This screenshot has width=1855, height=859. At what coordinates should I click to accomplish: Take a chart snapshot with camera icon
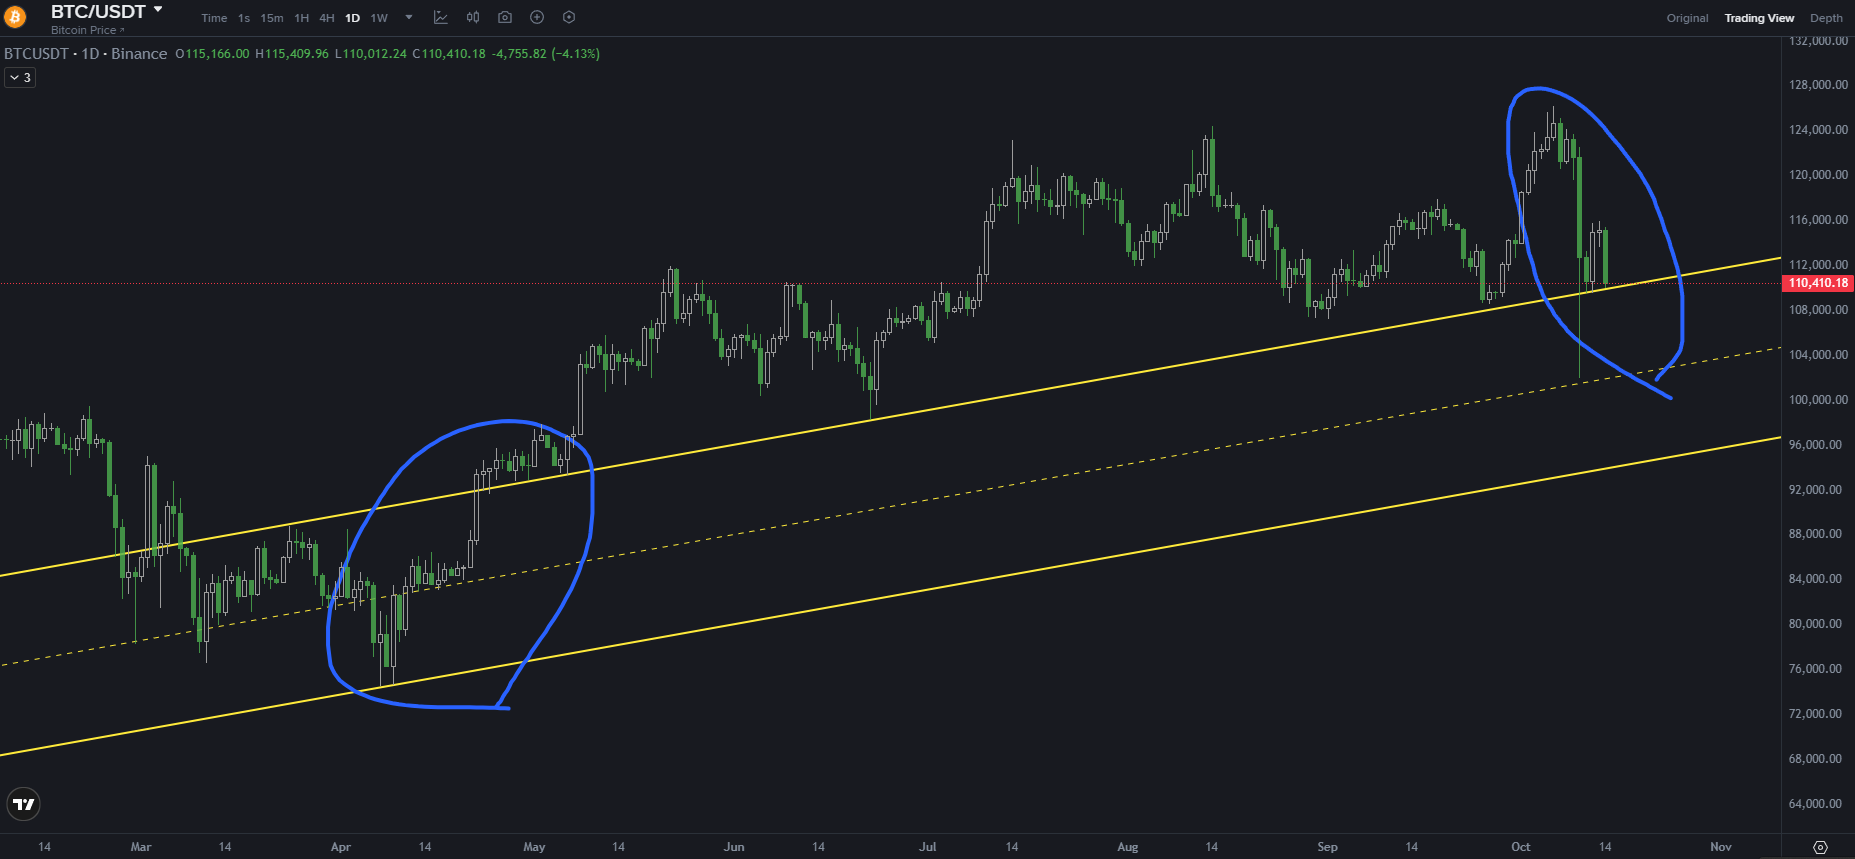[x=505, y=18]
